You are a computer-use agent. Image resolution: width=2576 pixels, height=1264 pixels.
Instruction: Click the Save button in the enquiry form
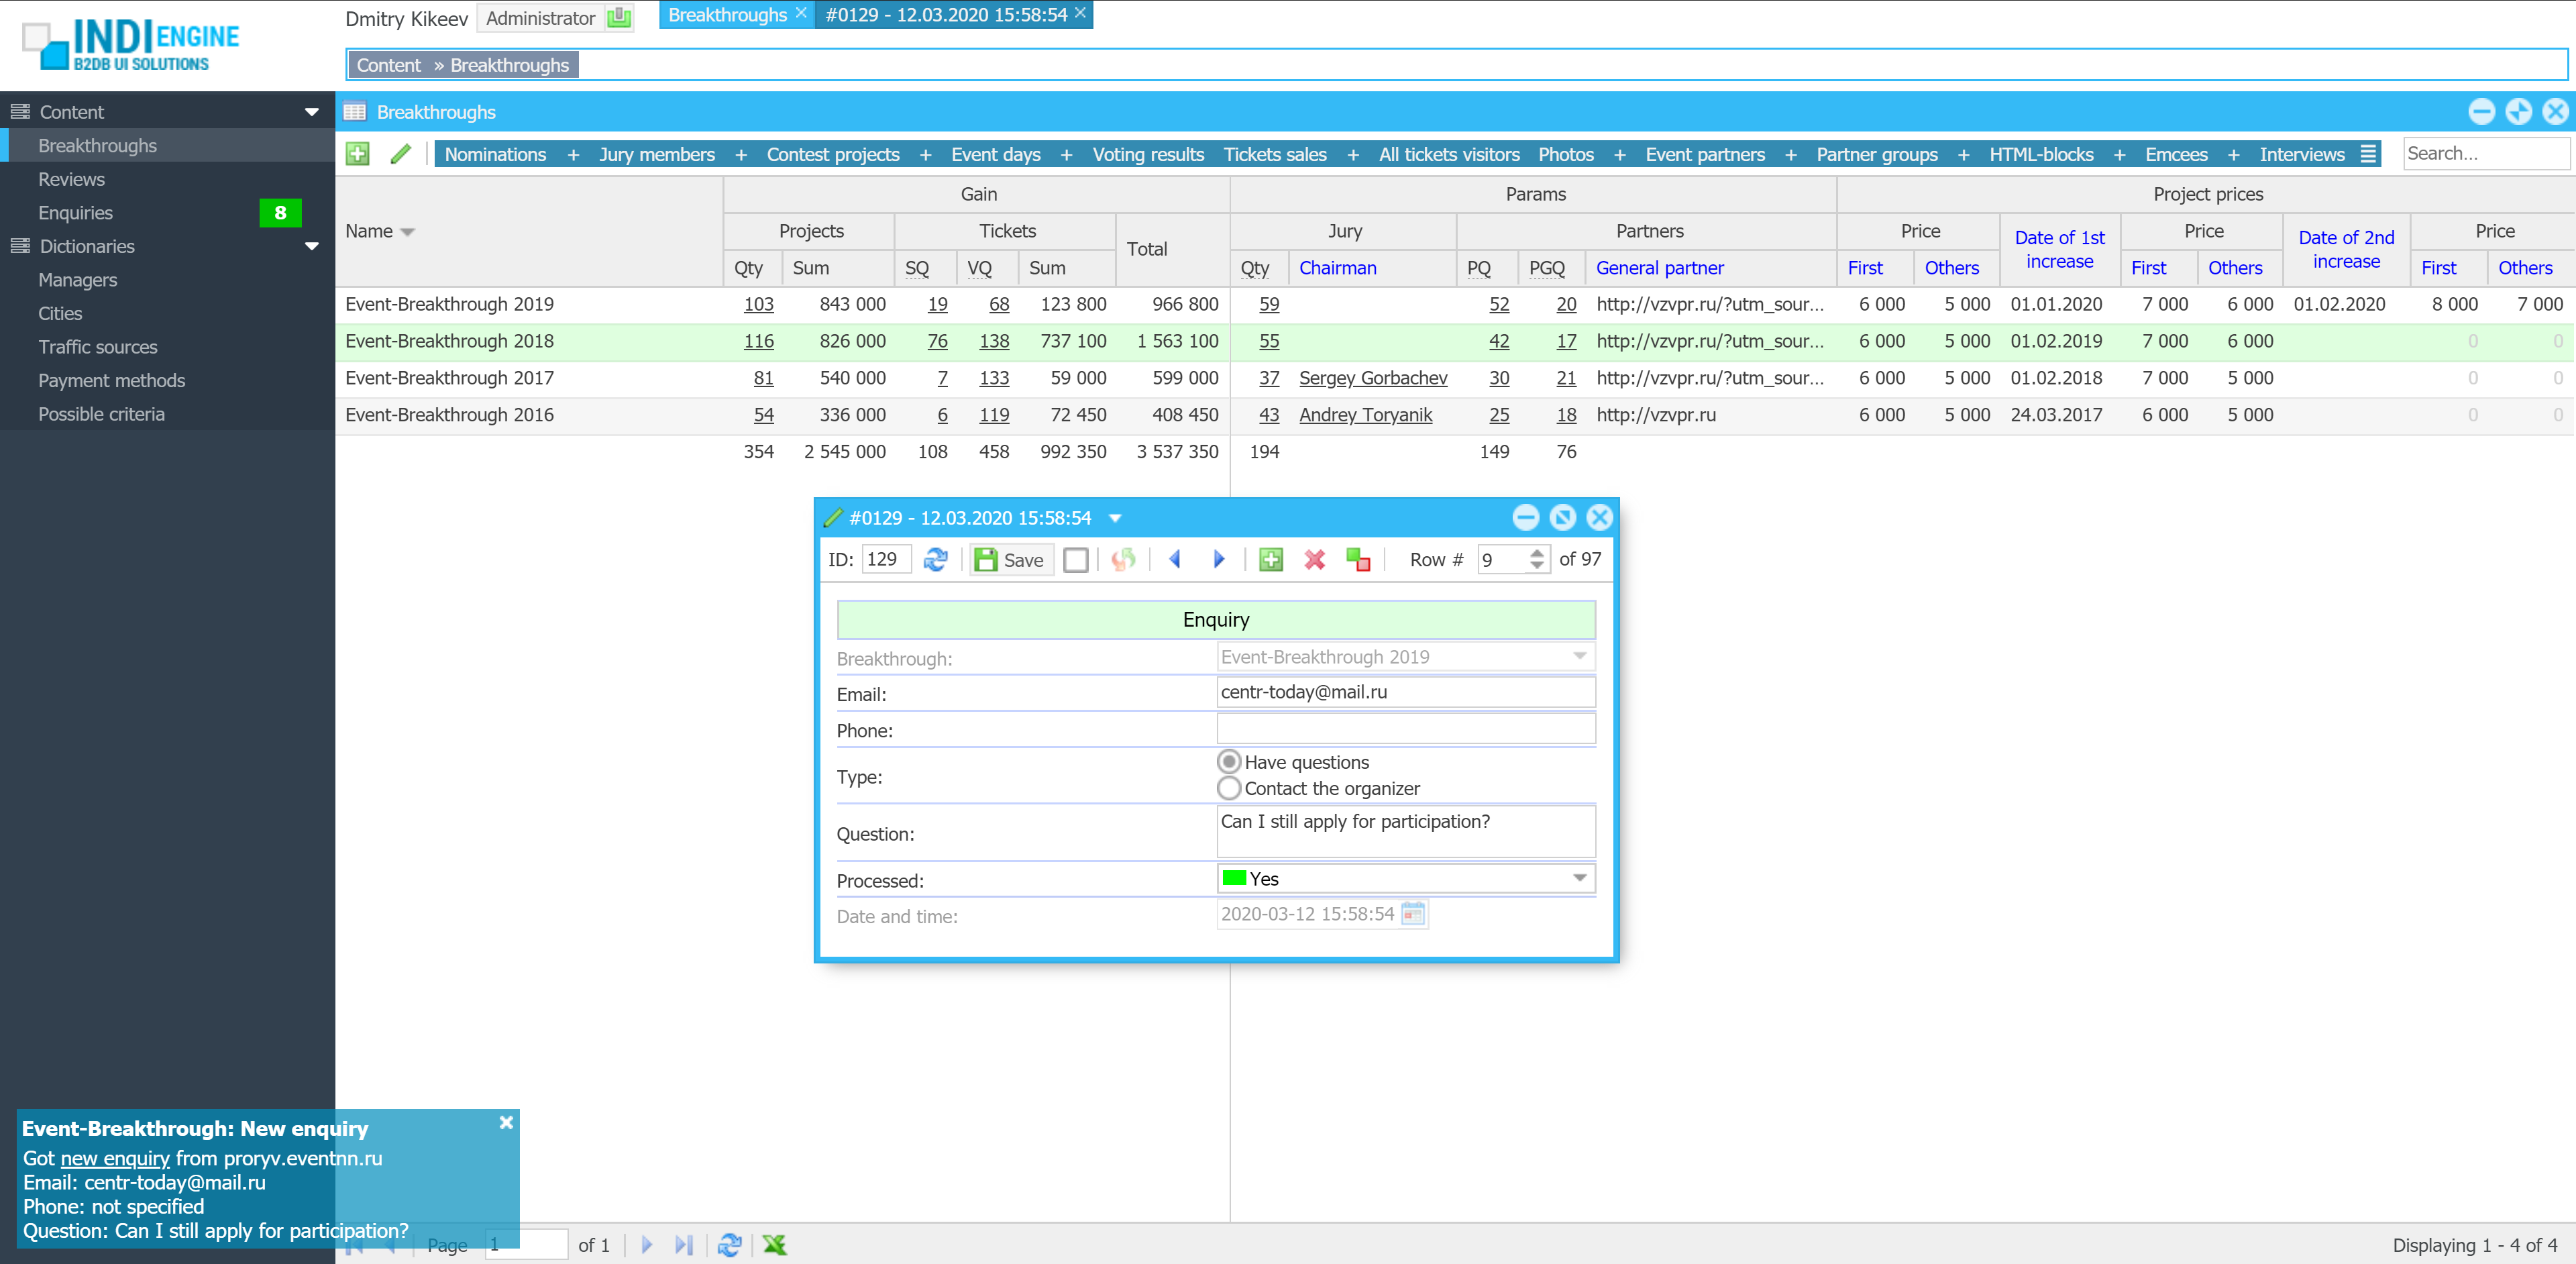pyautogui.click(x=1011, y=560)
